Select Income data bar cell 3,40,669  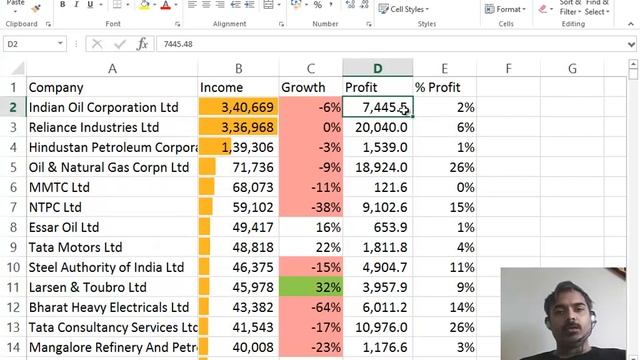point(239,107)
